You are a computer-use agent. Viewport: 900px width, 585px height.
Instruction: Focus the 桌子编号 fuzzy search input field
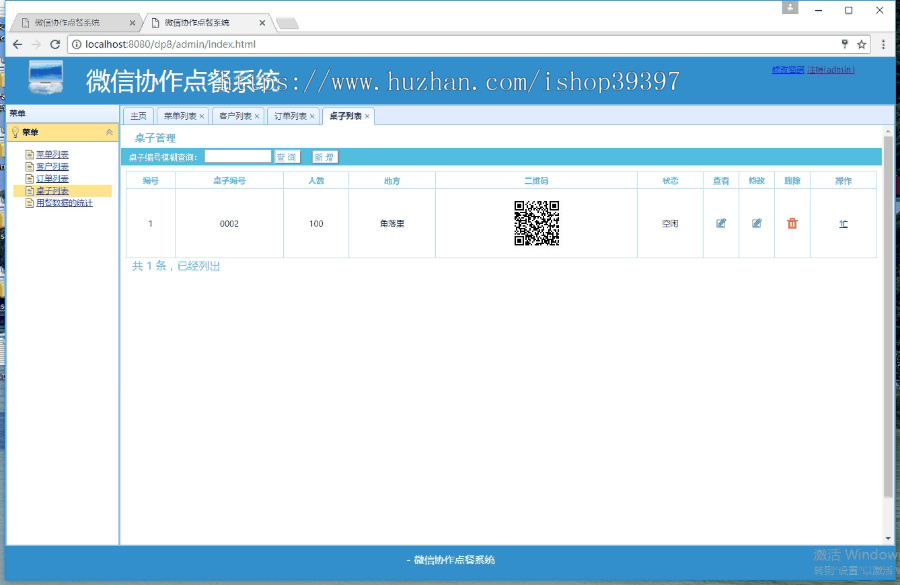coord(238,156)
